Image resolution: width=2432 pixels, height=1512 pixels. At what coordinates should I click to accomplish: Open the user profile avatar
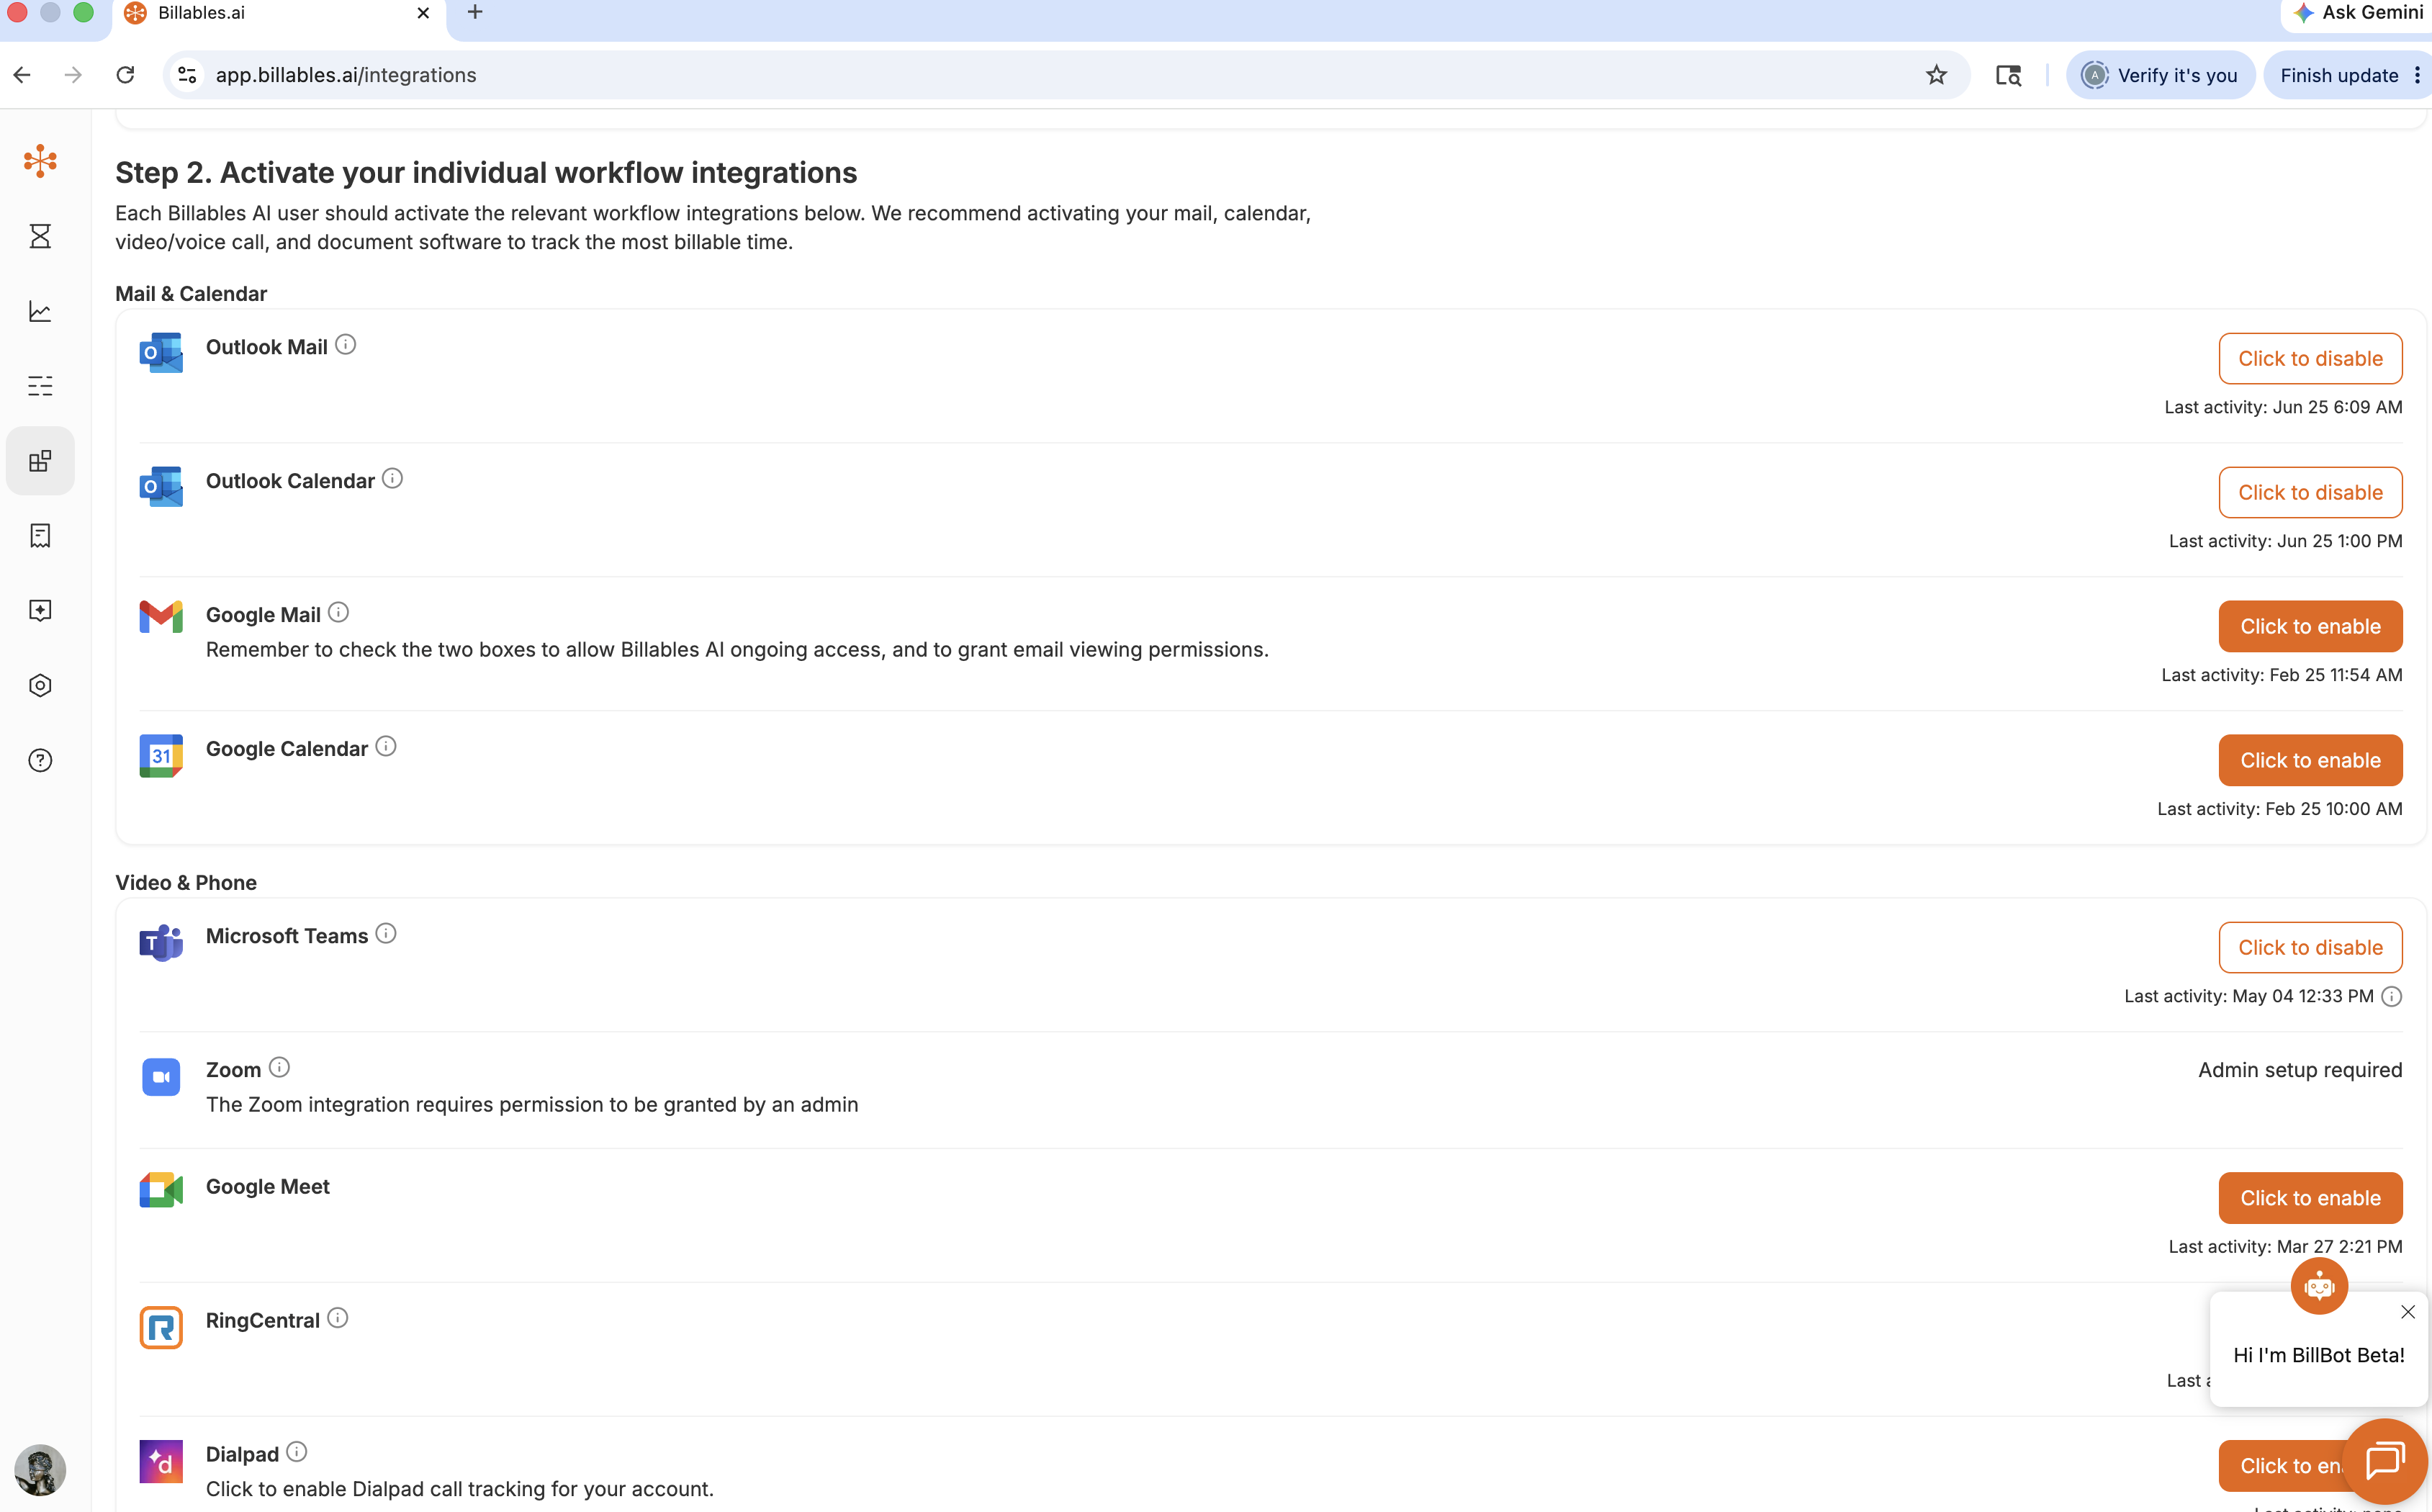[40, 1470]
